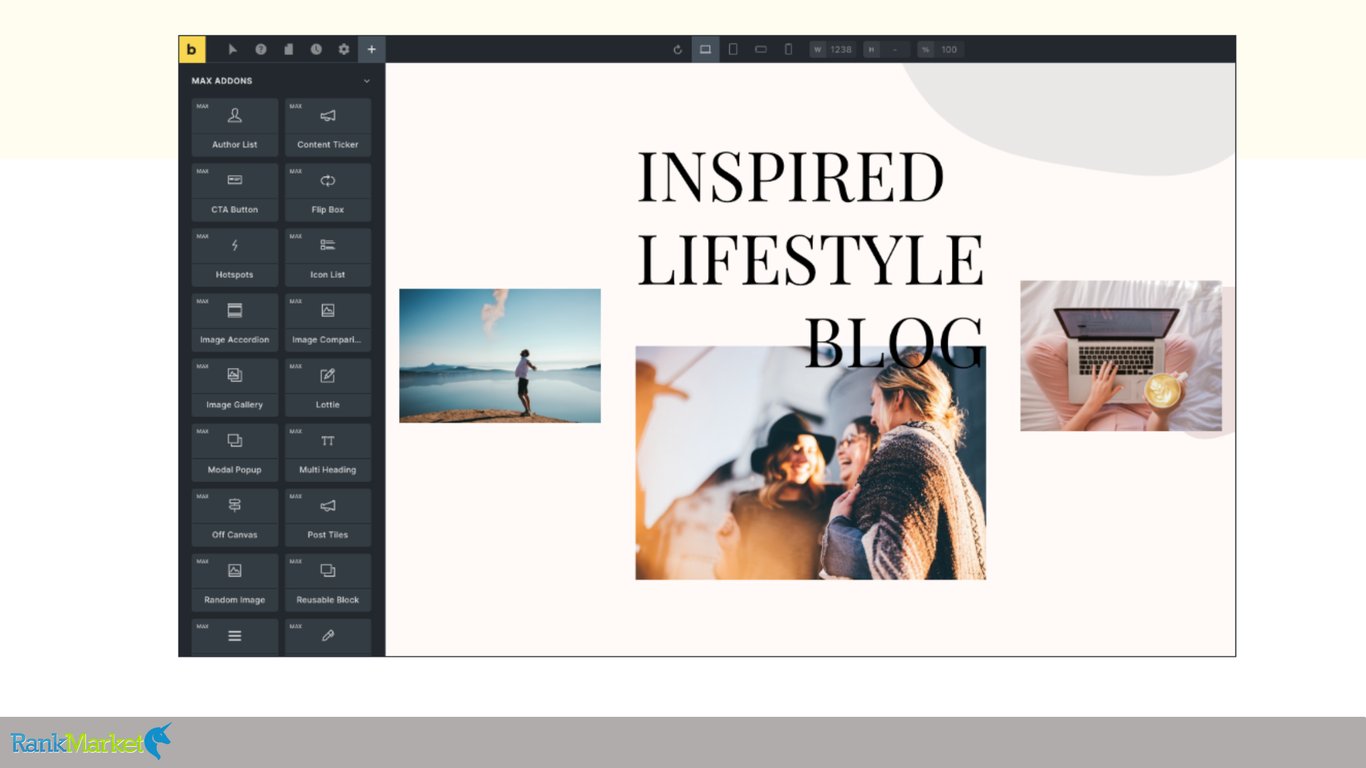Add the element with hamburger lines icon
1366x768 pixels.
pyautogui.click(x=235, y=637)
